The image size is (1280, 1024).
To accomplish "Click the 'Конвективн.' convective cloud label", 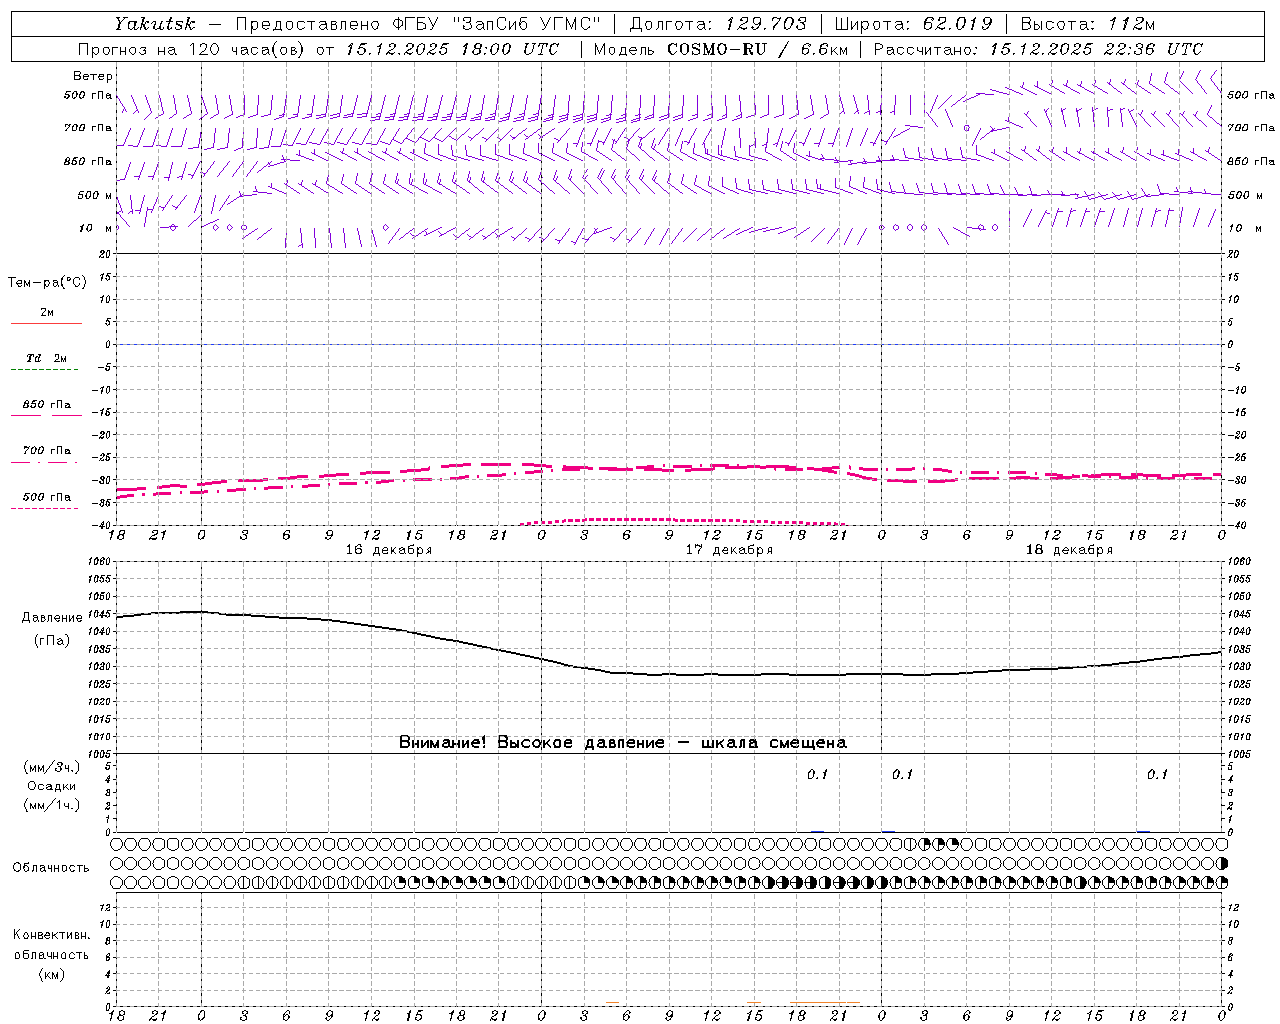I will 51,935.
